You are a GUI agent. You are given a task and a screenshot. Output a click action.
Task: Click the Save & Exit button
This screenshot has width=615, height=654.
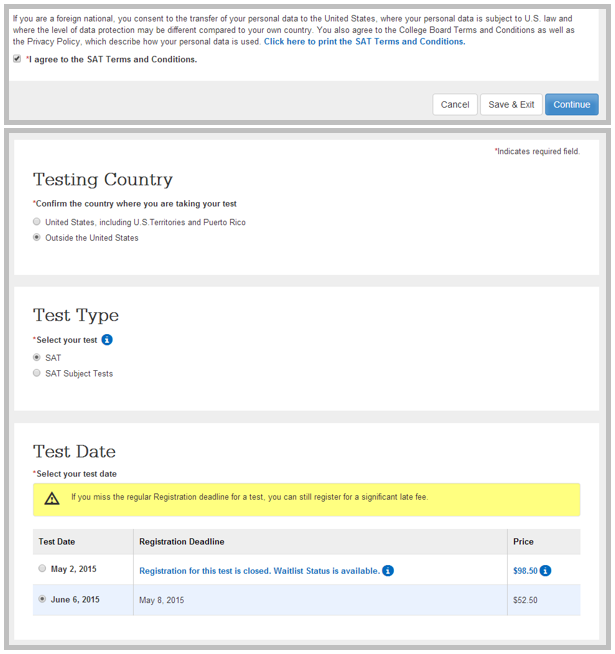pyautogui.click(x=511, y=104)
